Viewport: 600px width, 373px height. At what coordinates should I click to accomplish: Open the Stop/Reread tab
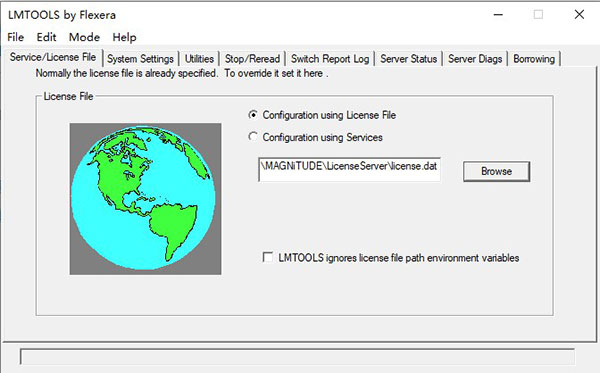[252, 59]
